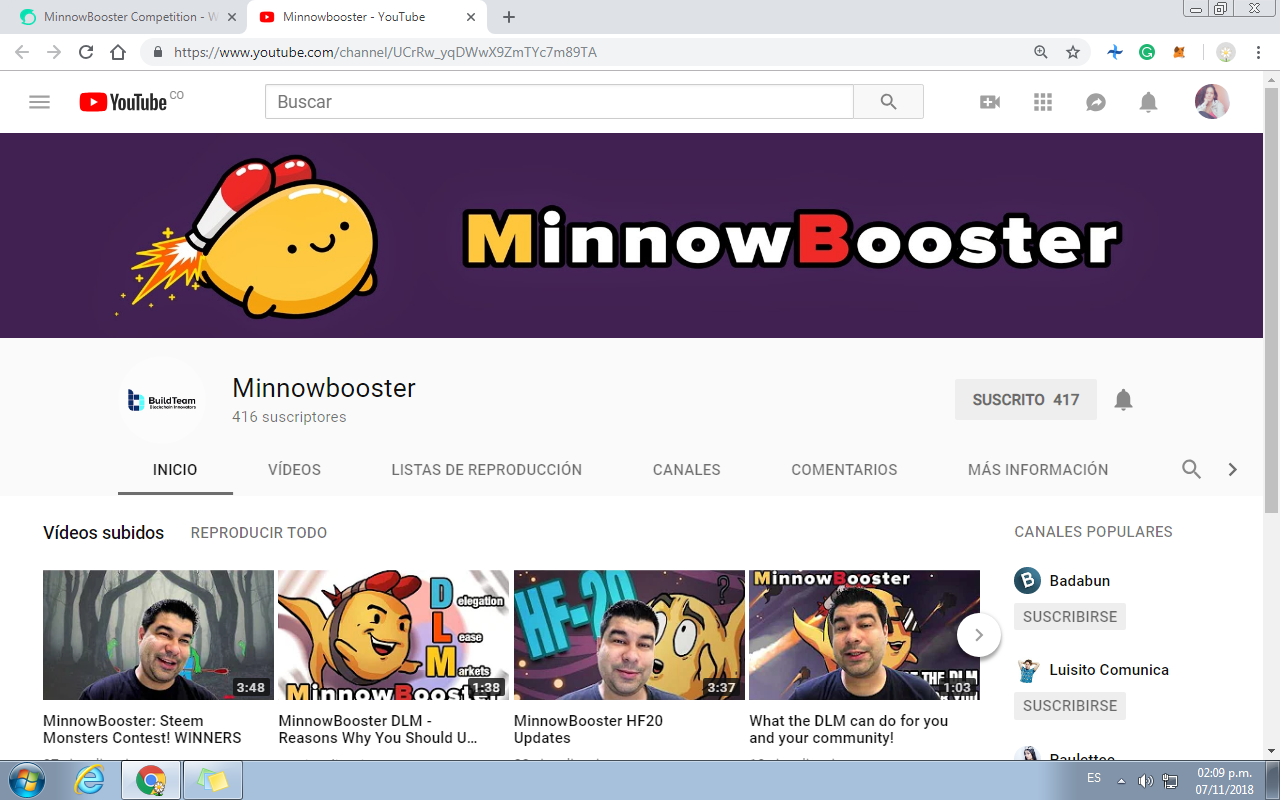1280x800 pixels.
Task: Open Chrome three-dot menu
Action: 1257,52
